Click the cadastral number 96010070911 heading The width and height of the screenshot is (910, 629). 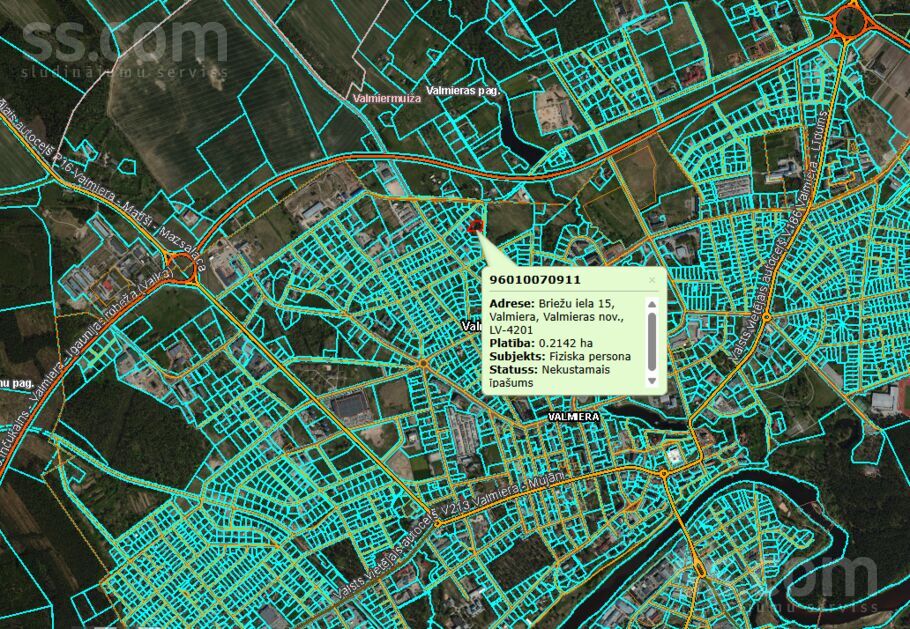coord(534,280)
